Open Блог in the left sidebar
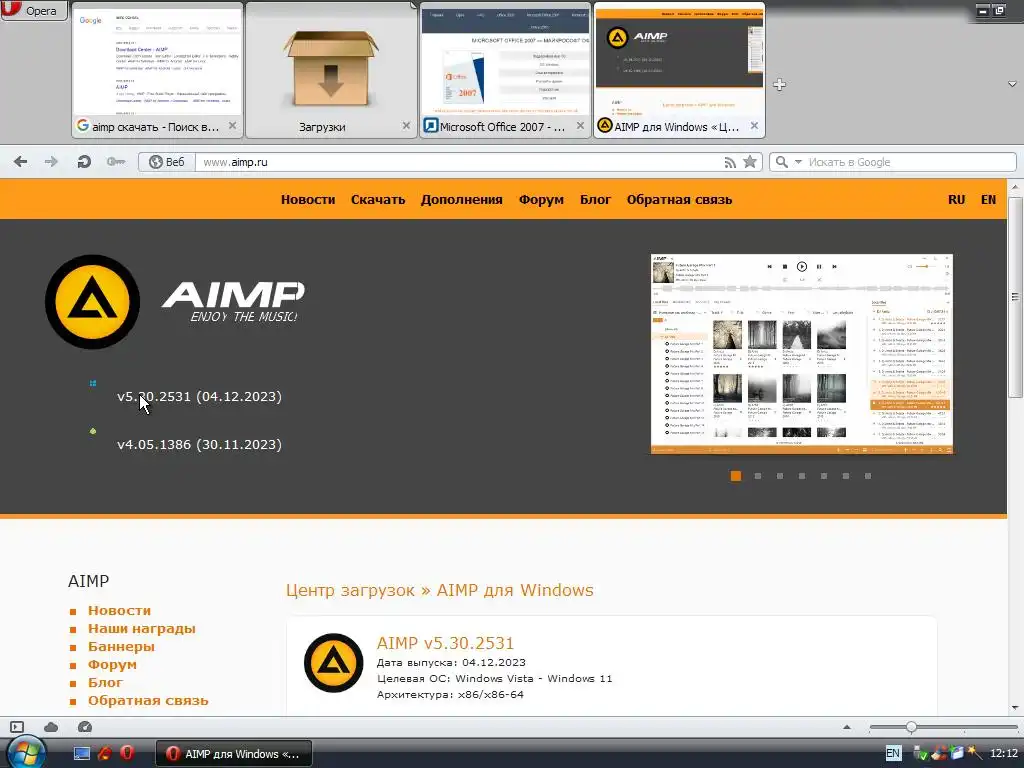The width and height of the screenshot is (1024, 768). point(105,682)
